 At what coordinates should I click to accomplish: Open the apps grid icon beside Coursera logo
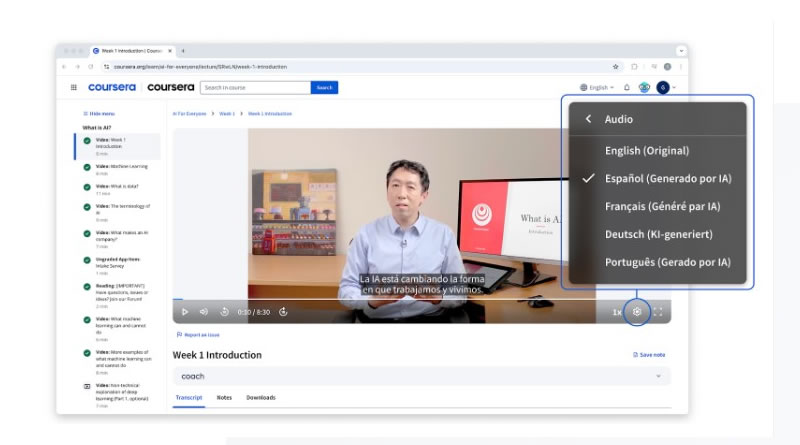[x=73, y=87]
